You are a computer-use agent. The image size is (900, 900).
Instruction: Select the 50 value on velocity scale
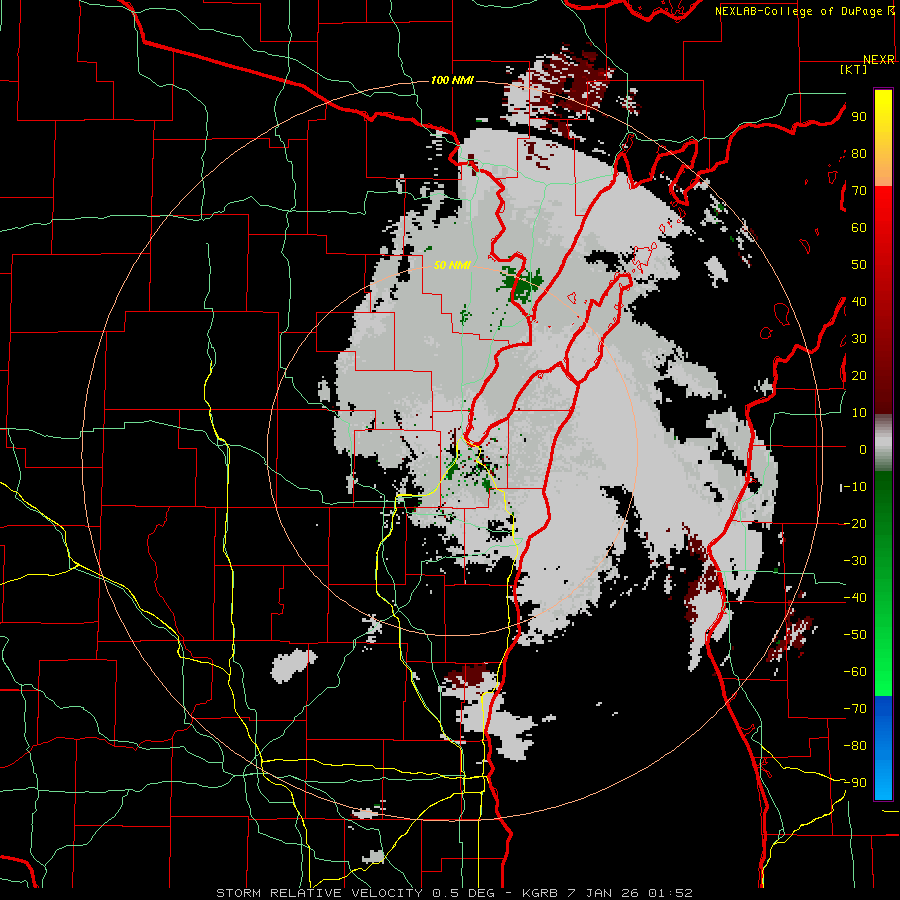(x=859, y=265)
